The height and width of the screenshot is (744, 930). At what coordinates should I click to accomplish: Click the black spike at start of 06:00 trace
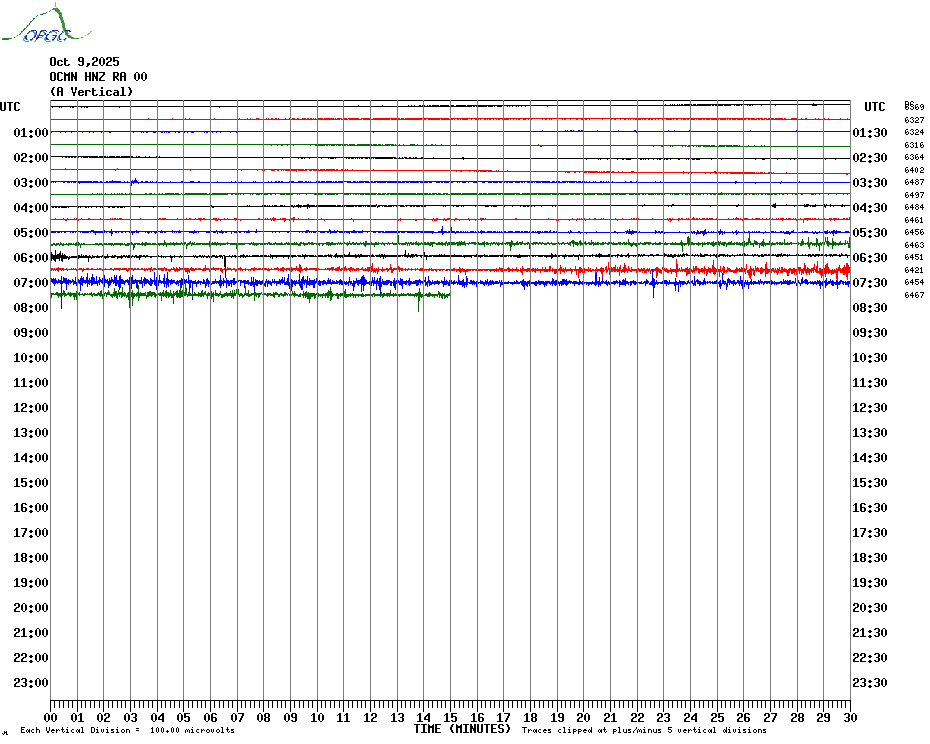coord(58,256)
